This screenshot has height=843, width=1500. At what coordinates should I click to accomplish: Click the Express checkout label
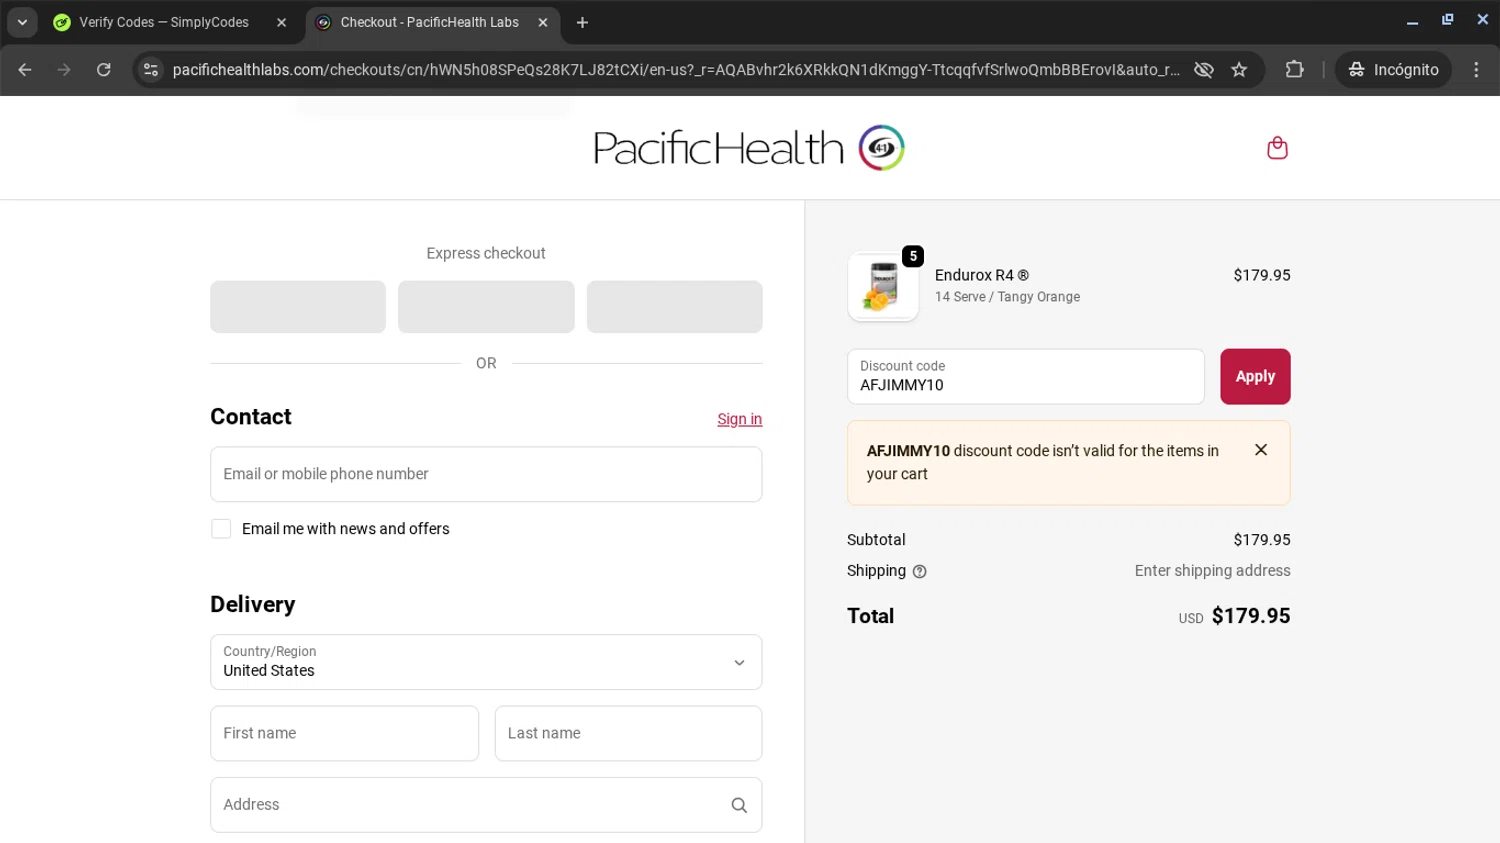(486, 253)
